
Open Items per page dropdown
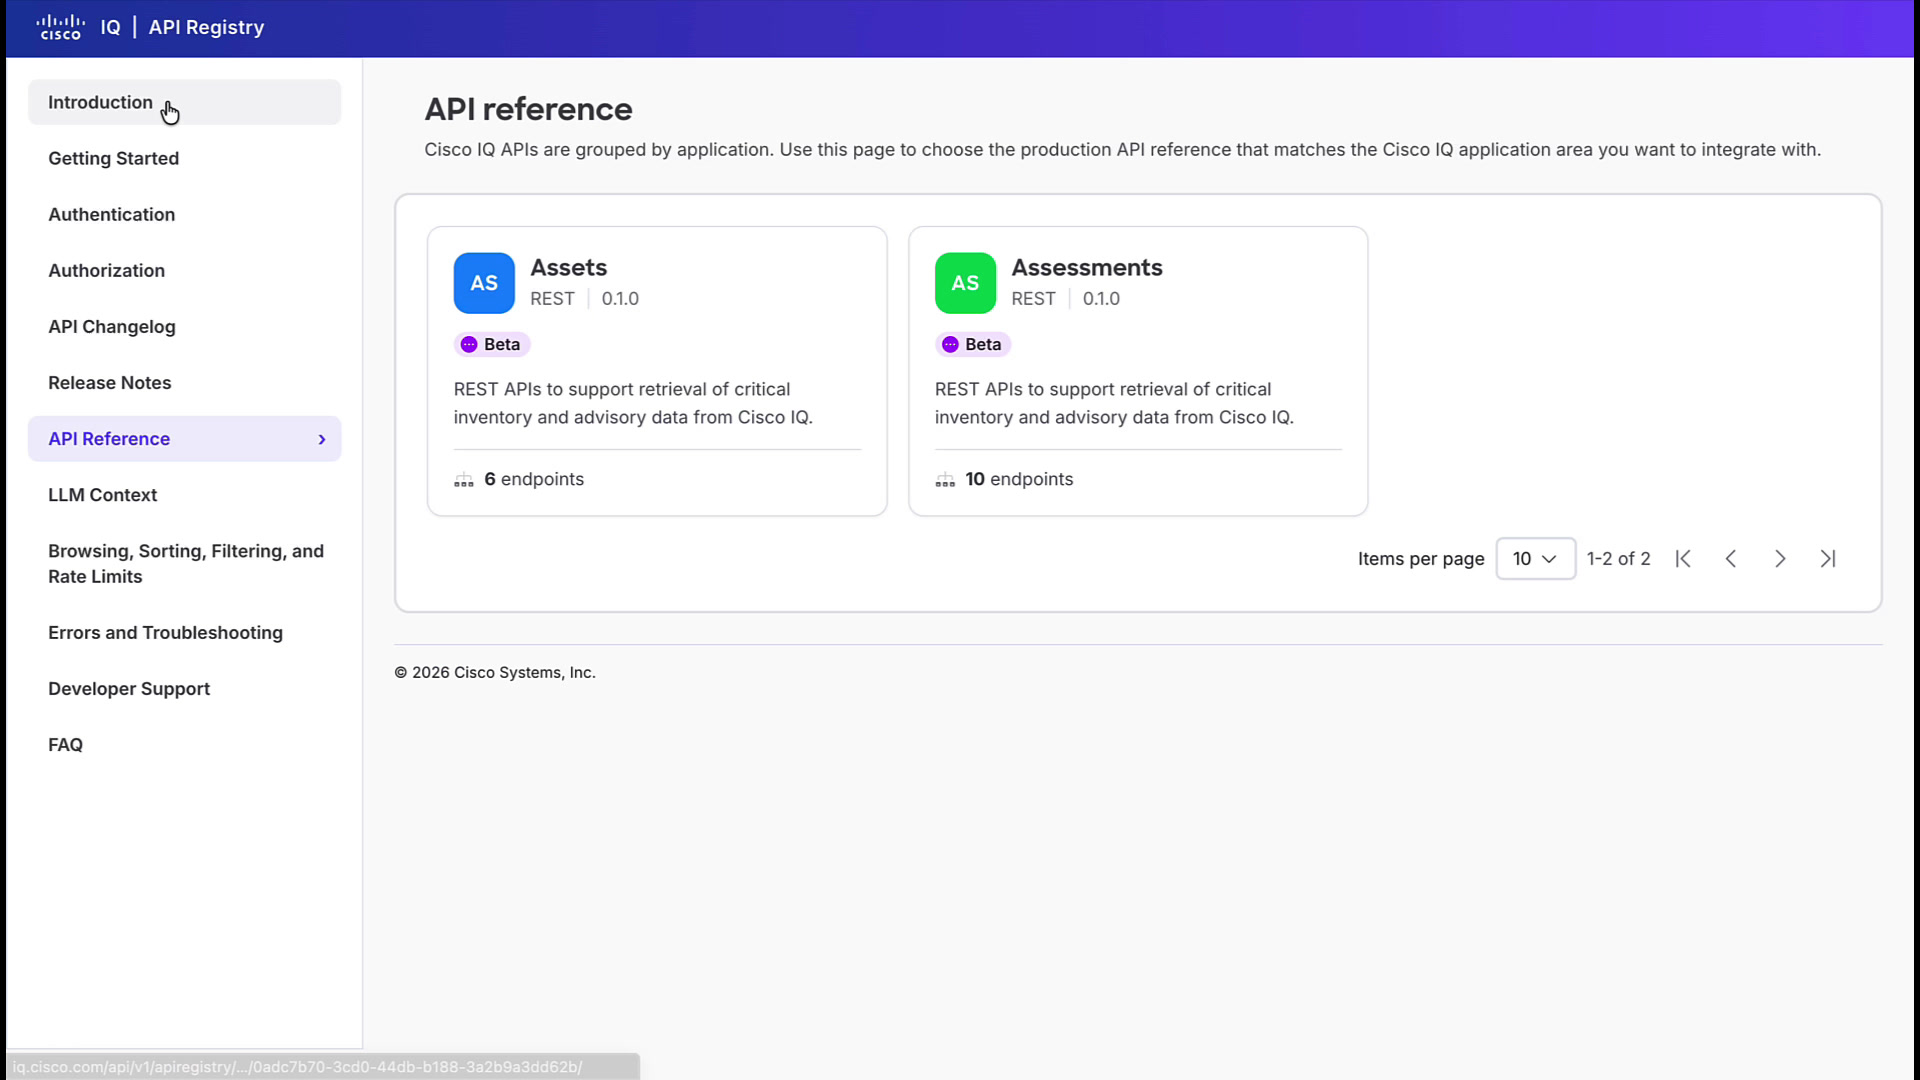click(x=1535, y=559)
